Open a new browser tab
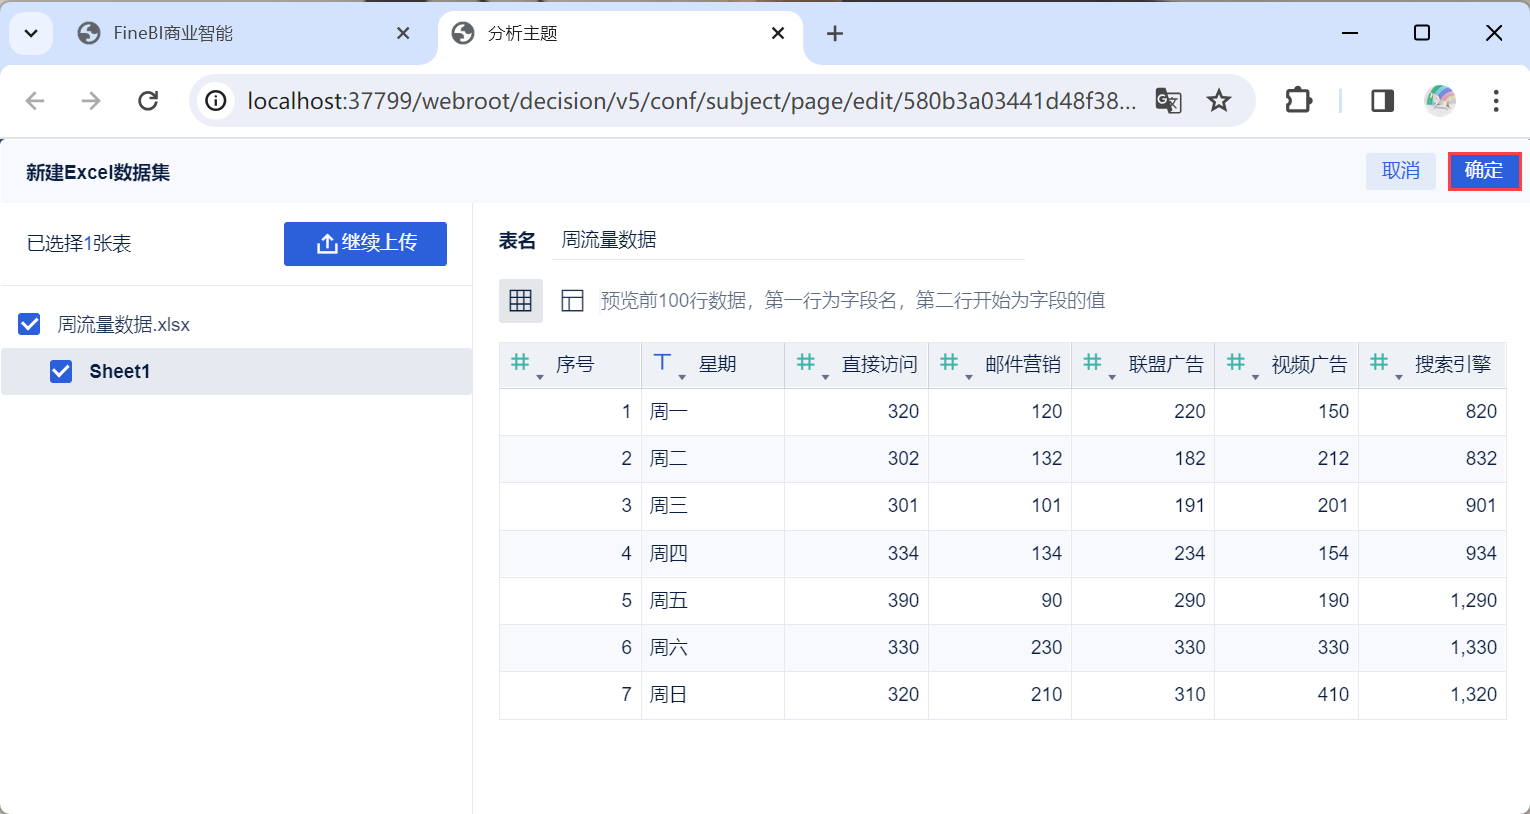Viewport: 1530px width, 814px height. [x=835, y=34]
